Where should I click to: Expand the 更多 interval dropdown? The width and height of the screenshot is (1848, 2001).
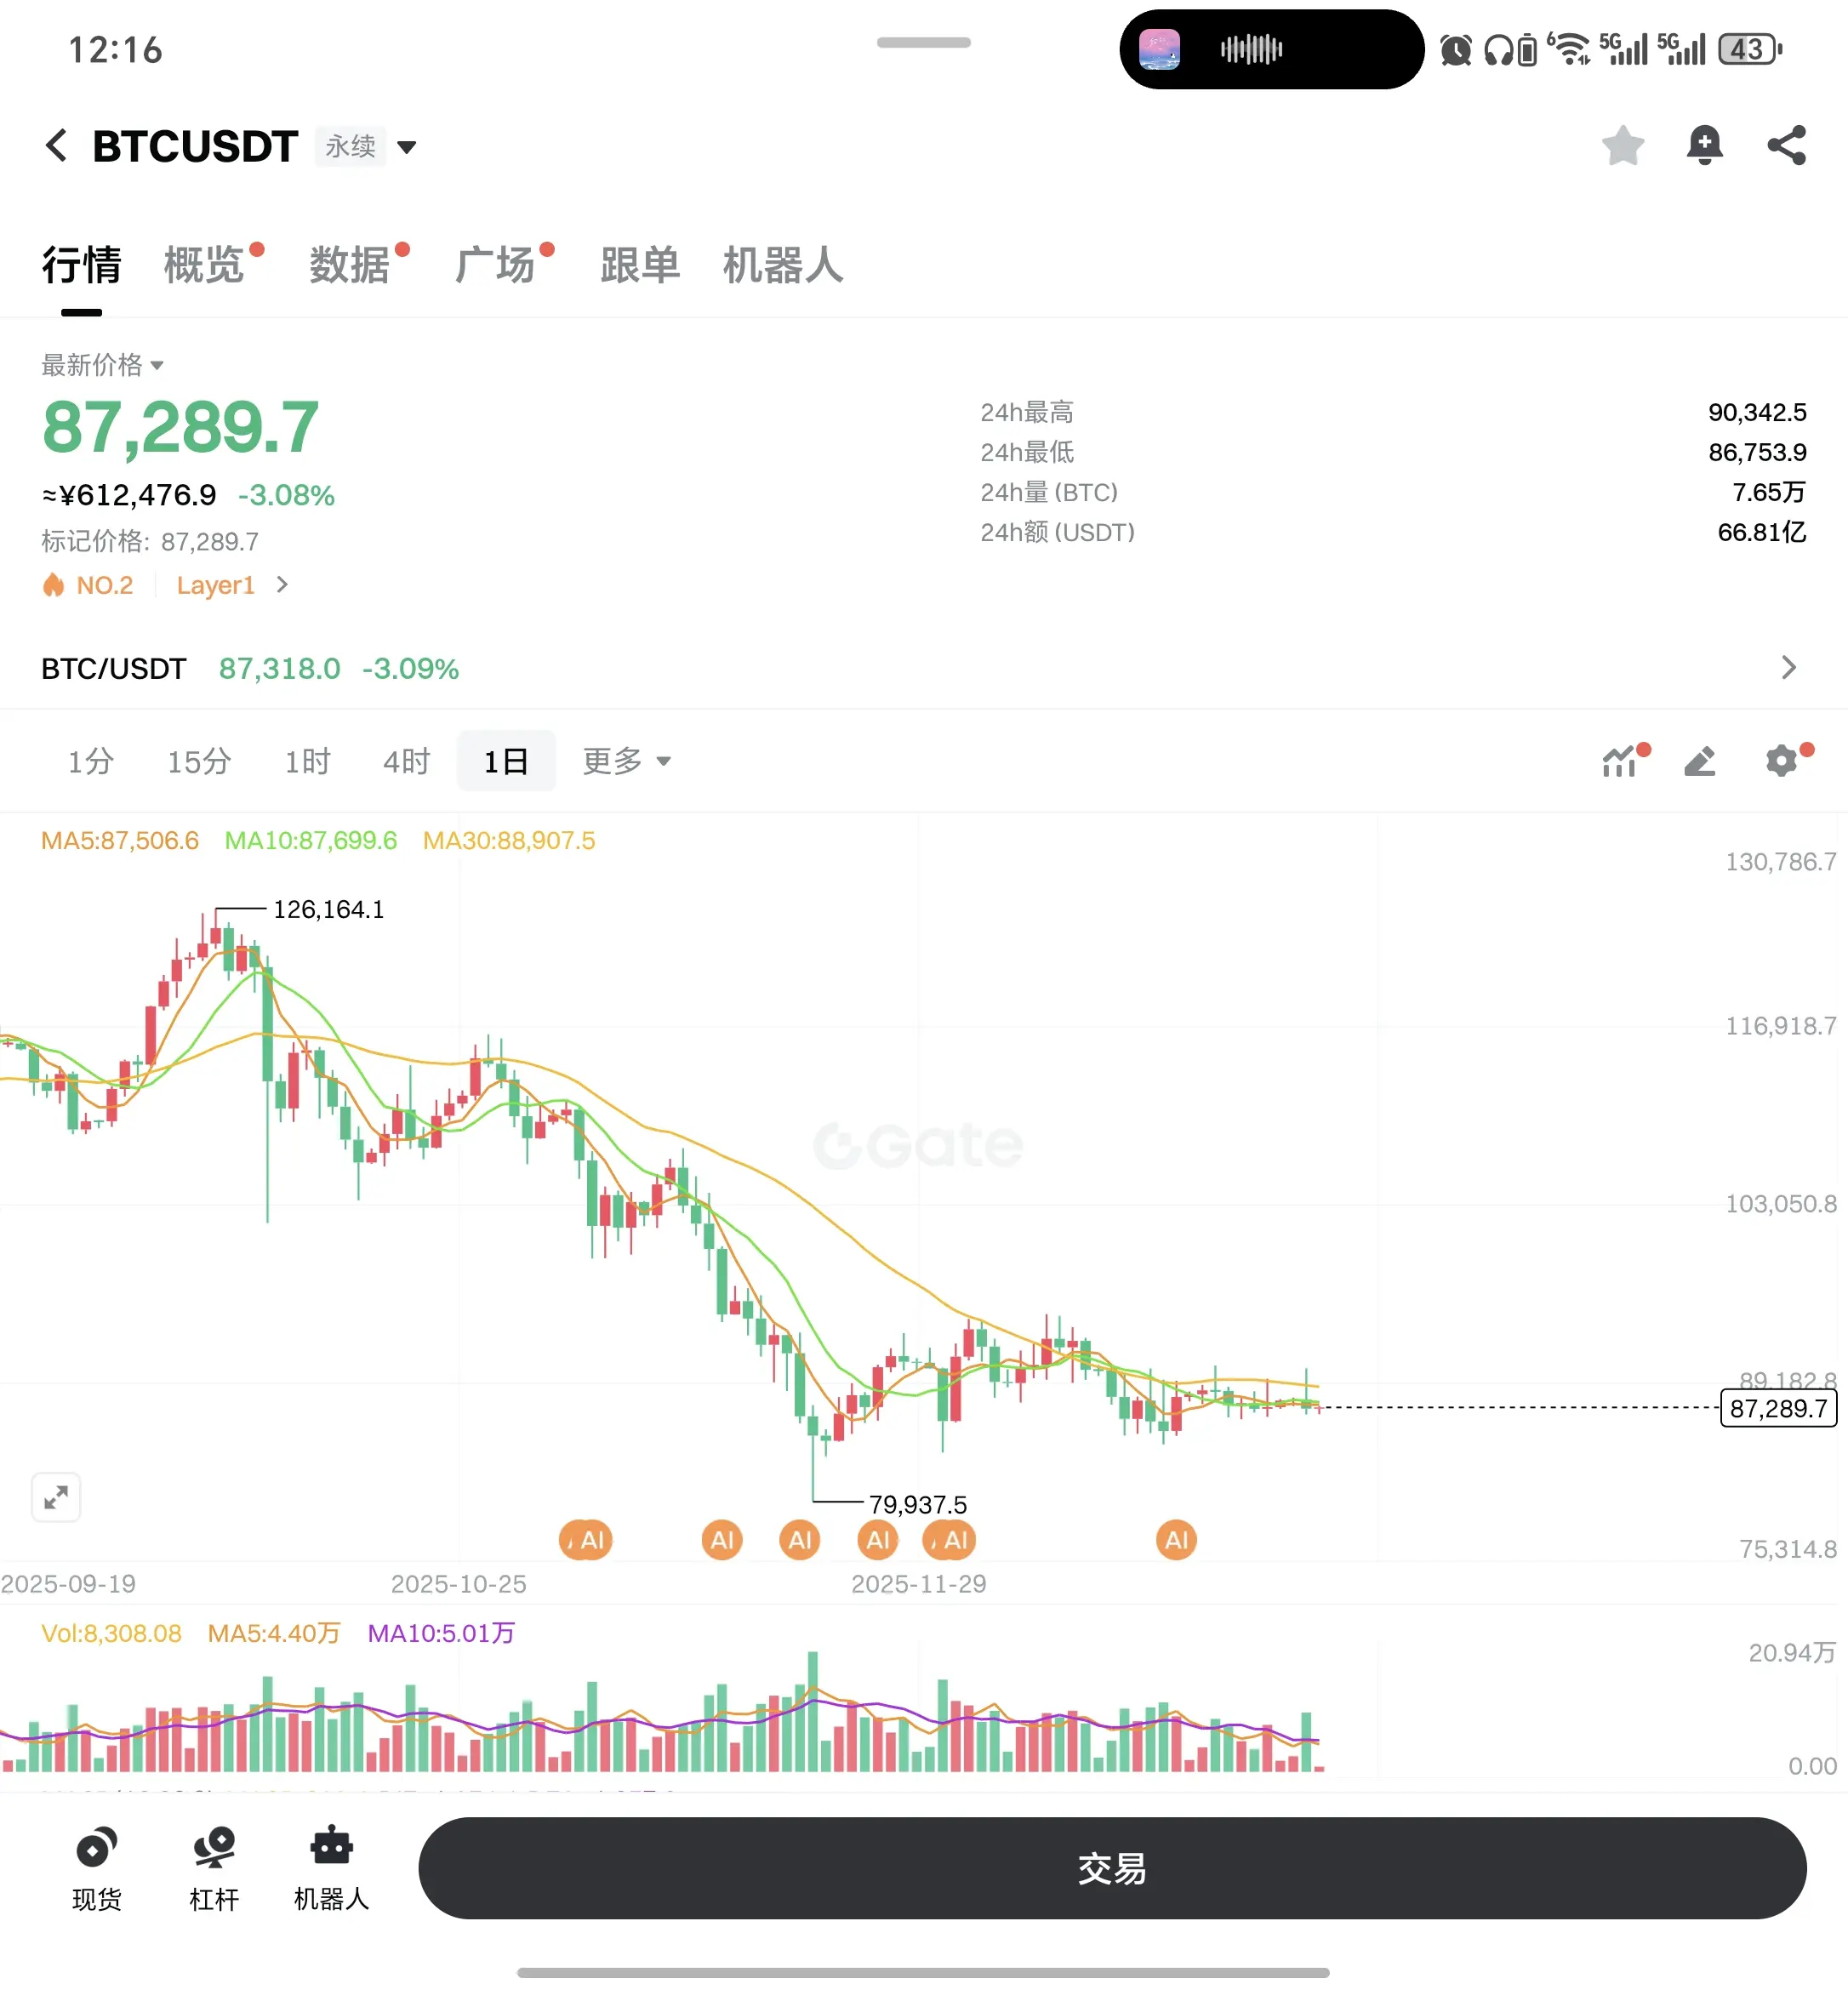[x=626, y=761]
